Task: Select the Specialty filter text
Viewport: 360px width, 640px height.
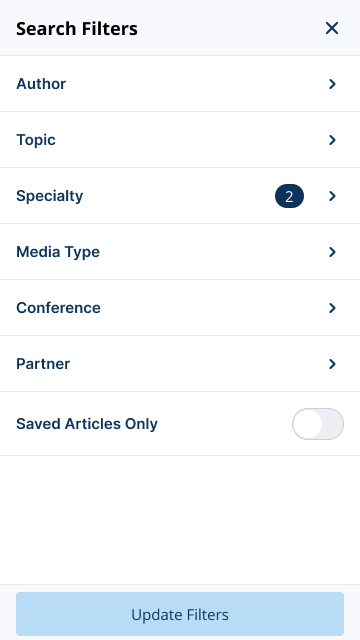Action: (49, 196)
